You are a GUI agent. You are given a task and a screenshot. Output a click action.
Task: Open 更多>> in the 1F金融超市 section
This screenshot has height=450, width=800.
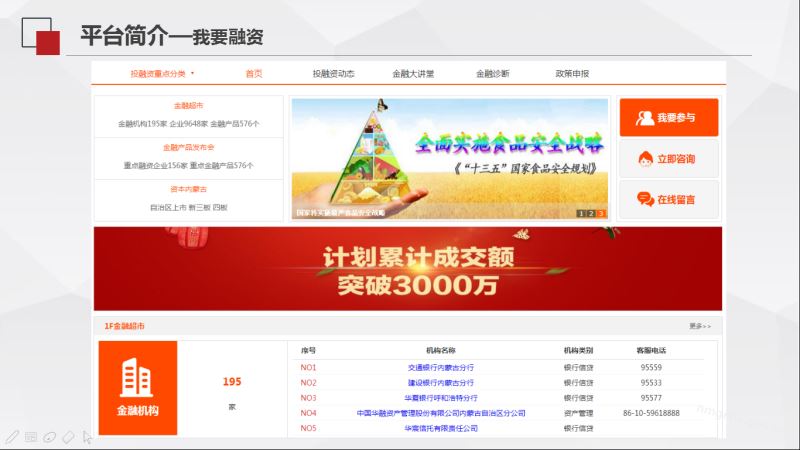pyautogui.click(x=699, y=326)
